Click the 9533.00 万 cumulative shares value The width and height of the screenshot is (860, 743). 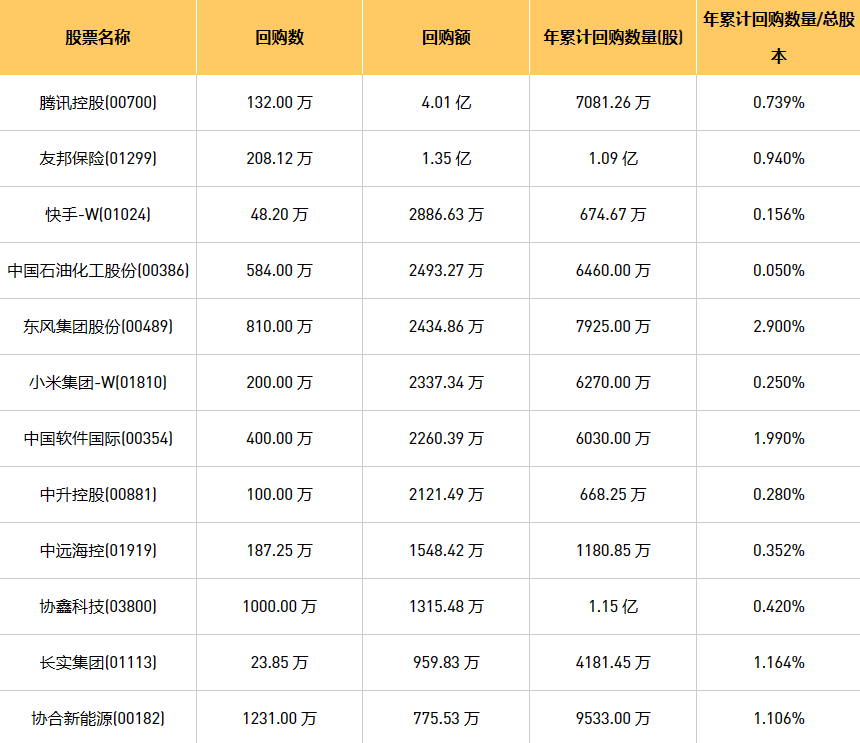pyautogui.click(x=613, y=718)
